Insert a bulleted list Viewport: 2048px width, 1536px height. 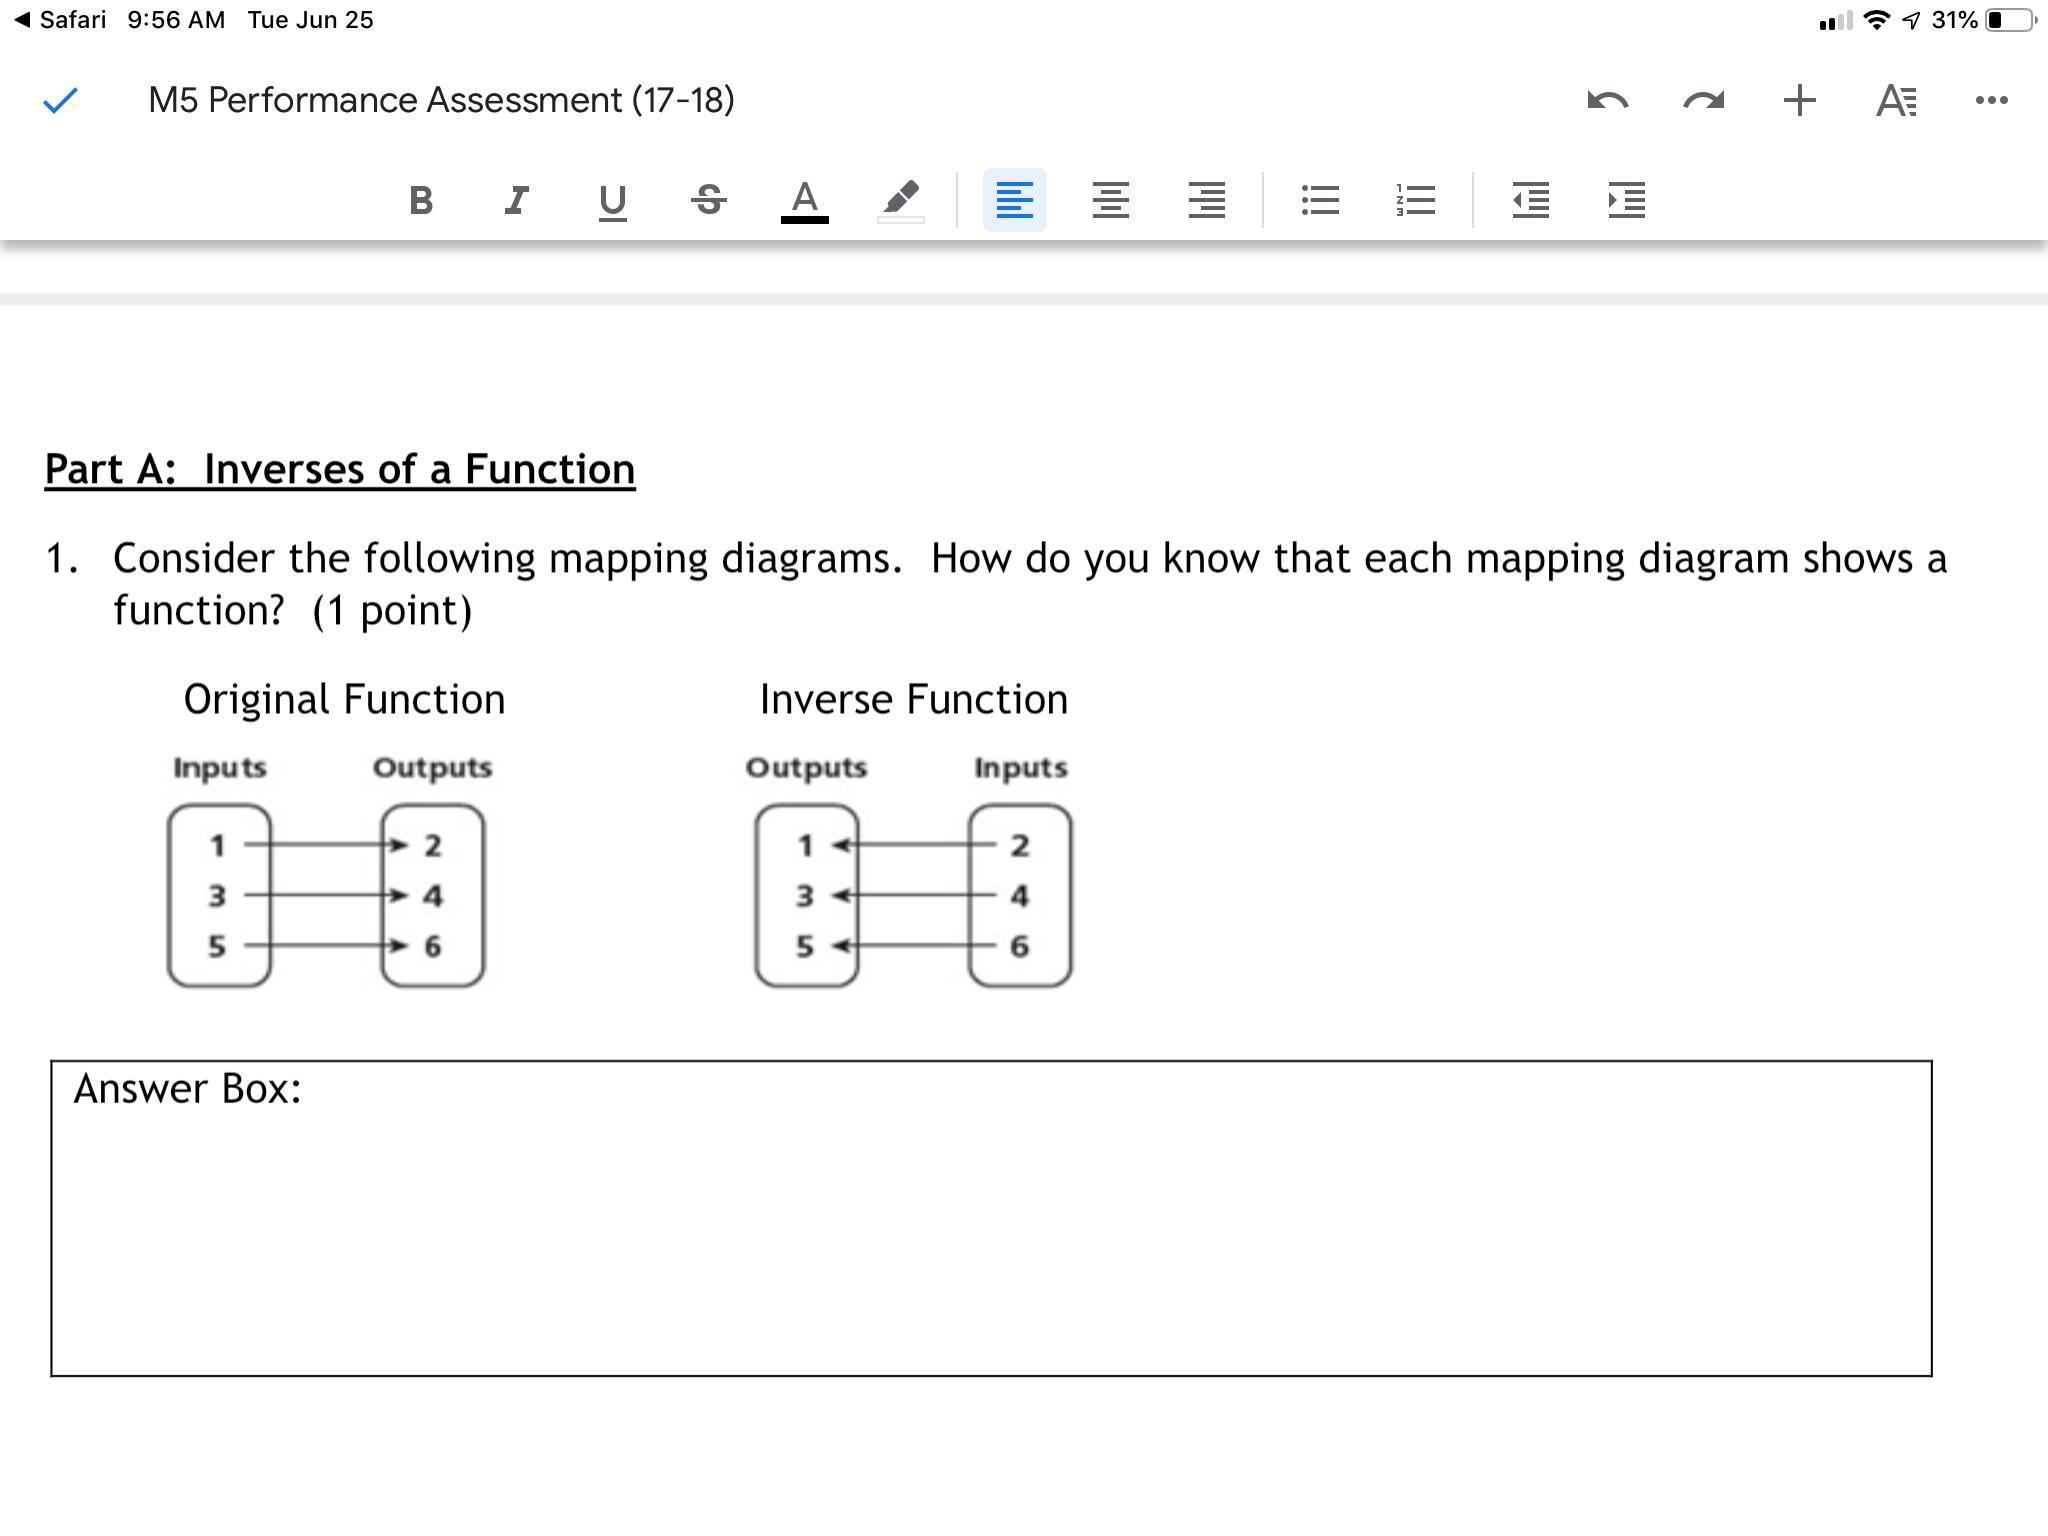click(1319, 200)
